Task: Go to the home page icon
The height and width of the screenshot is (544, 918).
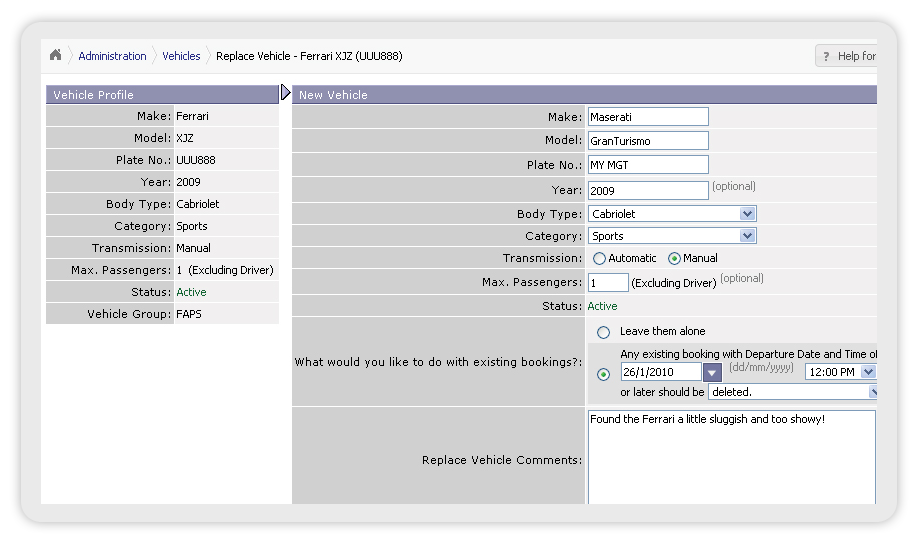Action: pyautogui.click(x=56, y=55)
